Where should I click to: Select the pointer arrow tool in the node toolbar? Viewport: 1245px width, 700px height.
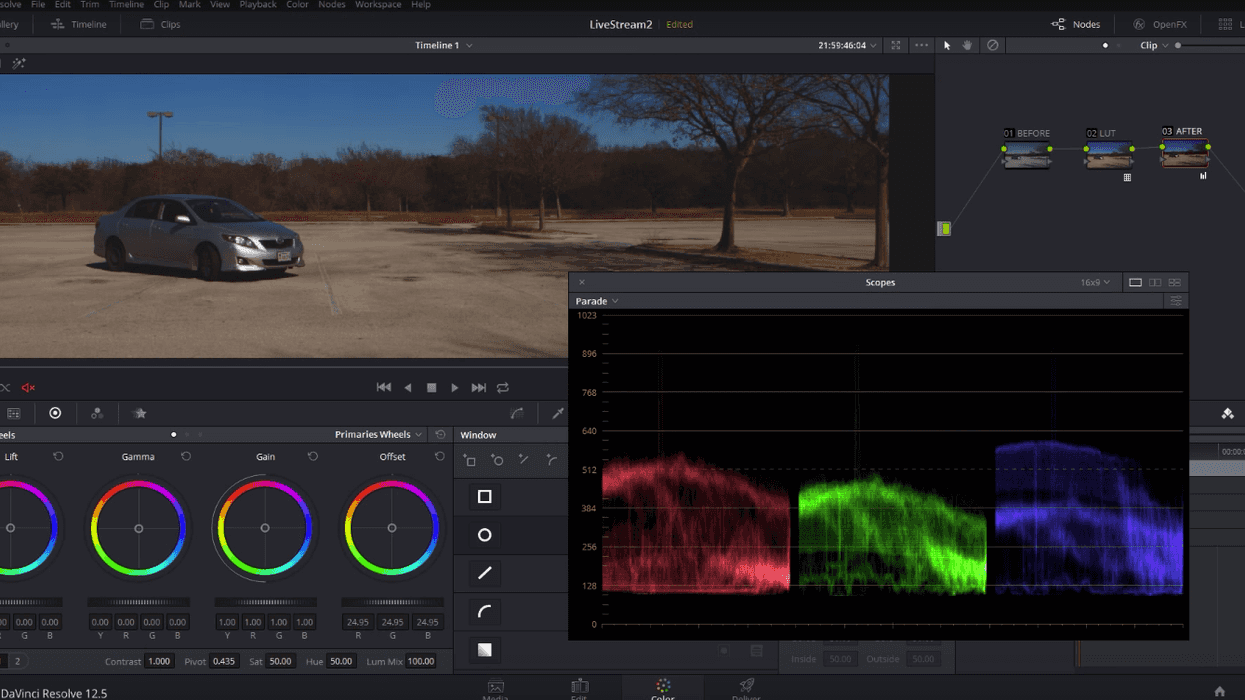click(x=947, y=45)
